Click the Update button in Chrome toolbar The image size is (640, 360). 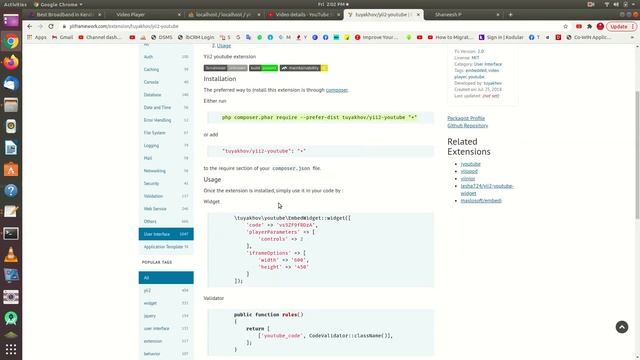coord(621,26)
